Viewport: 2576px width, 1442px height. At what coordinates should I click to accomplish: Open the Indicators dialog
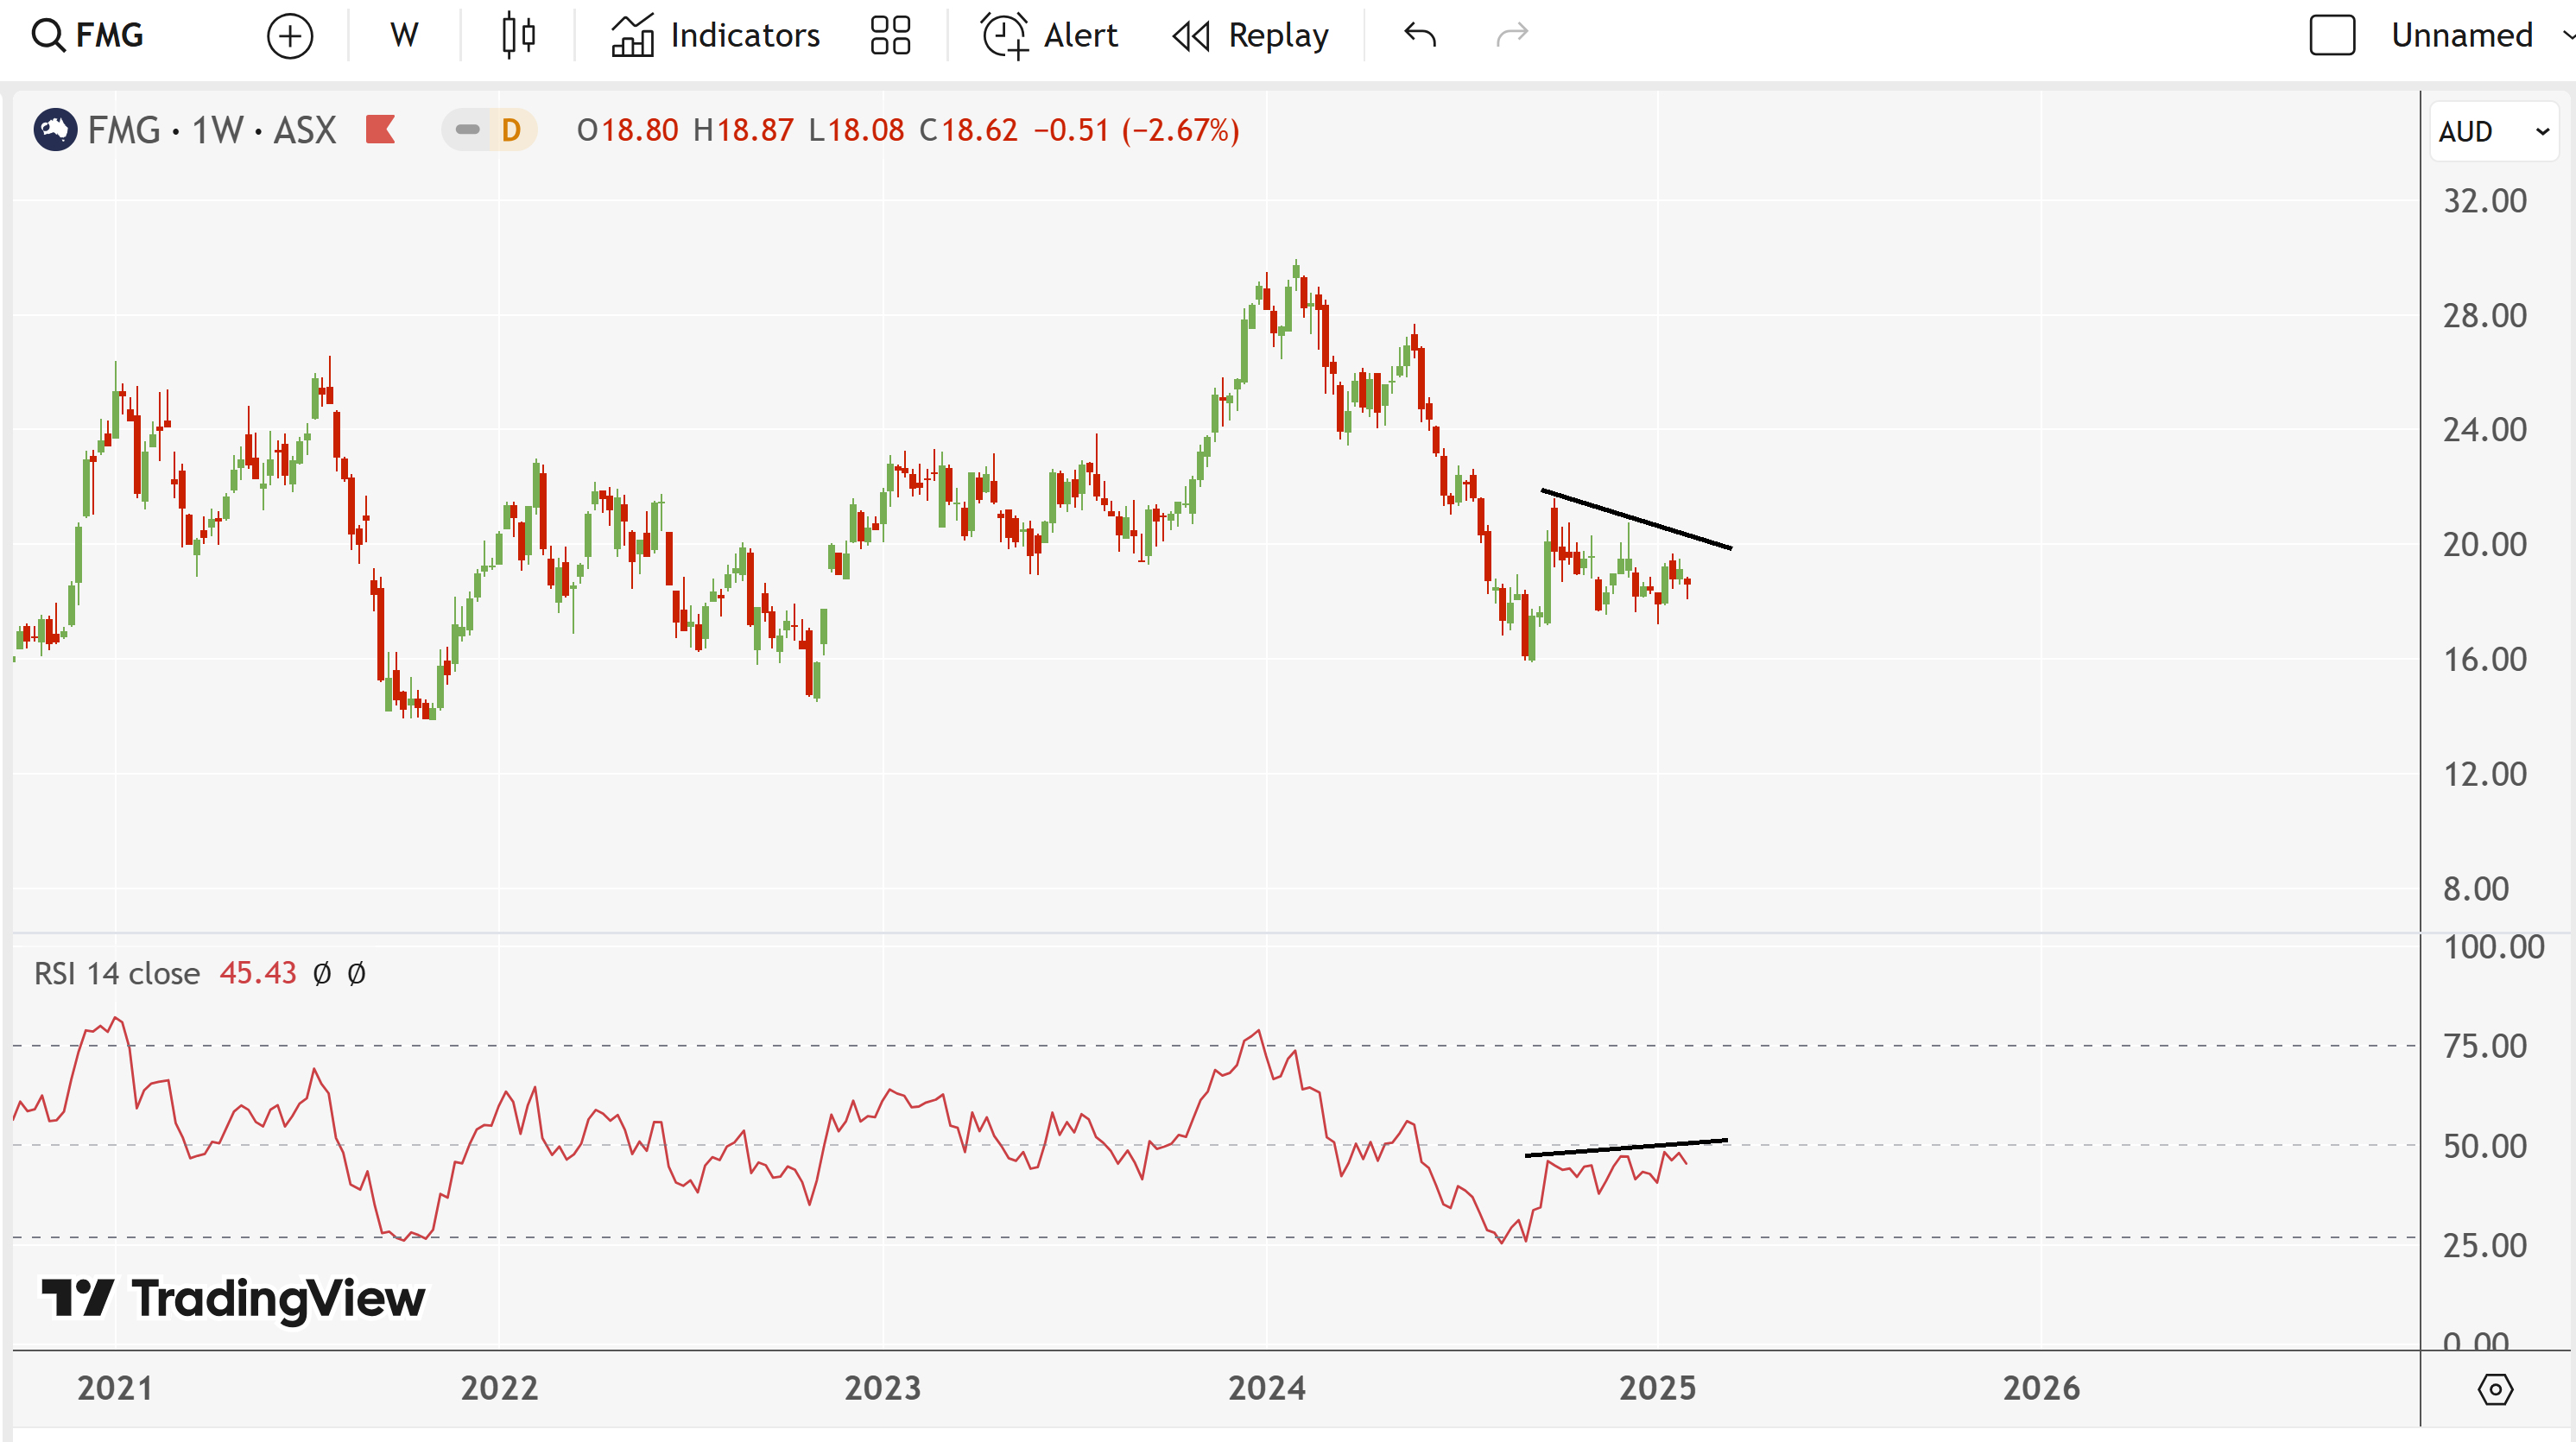click(716, 36)
